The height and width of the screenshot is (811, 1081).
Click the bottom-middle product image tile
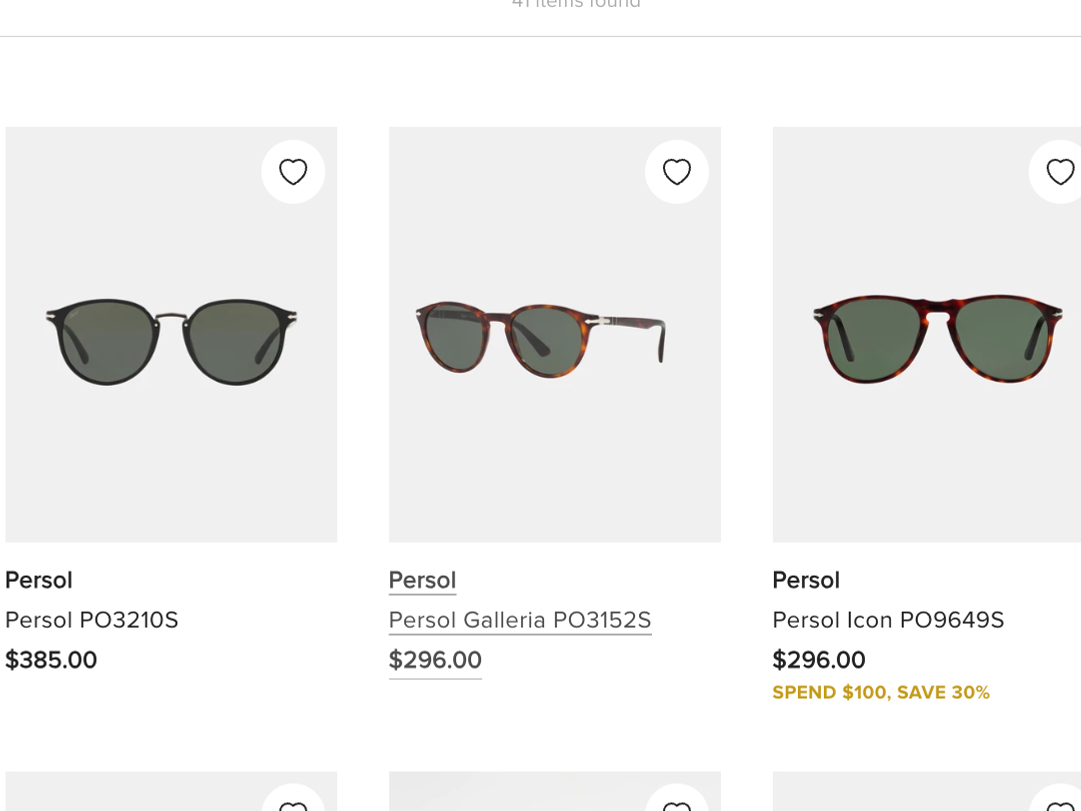(555, 791)
